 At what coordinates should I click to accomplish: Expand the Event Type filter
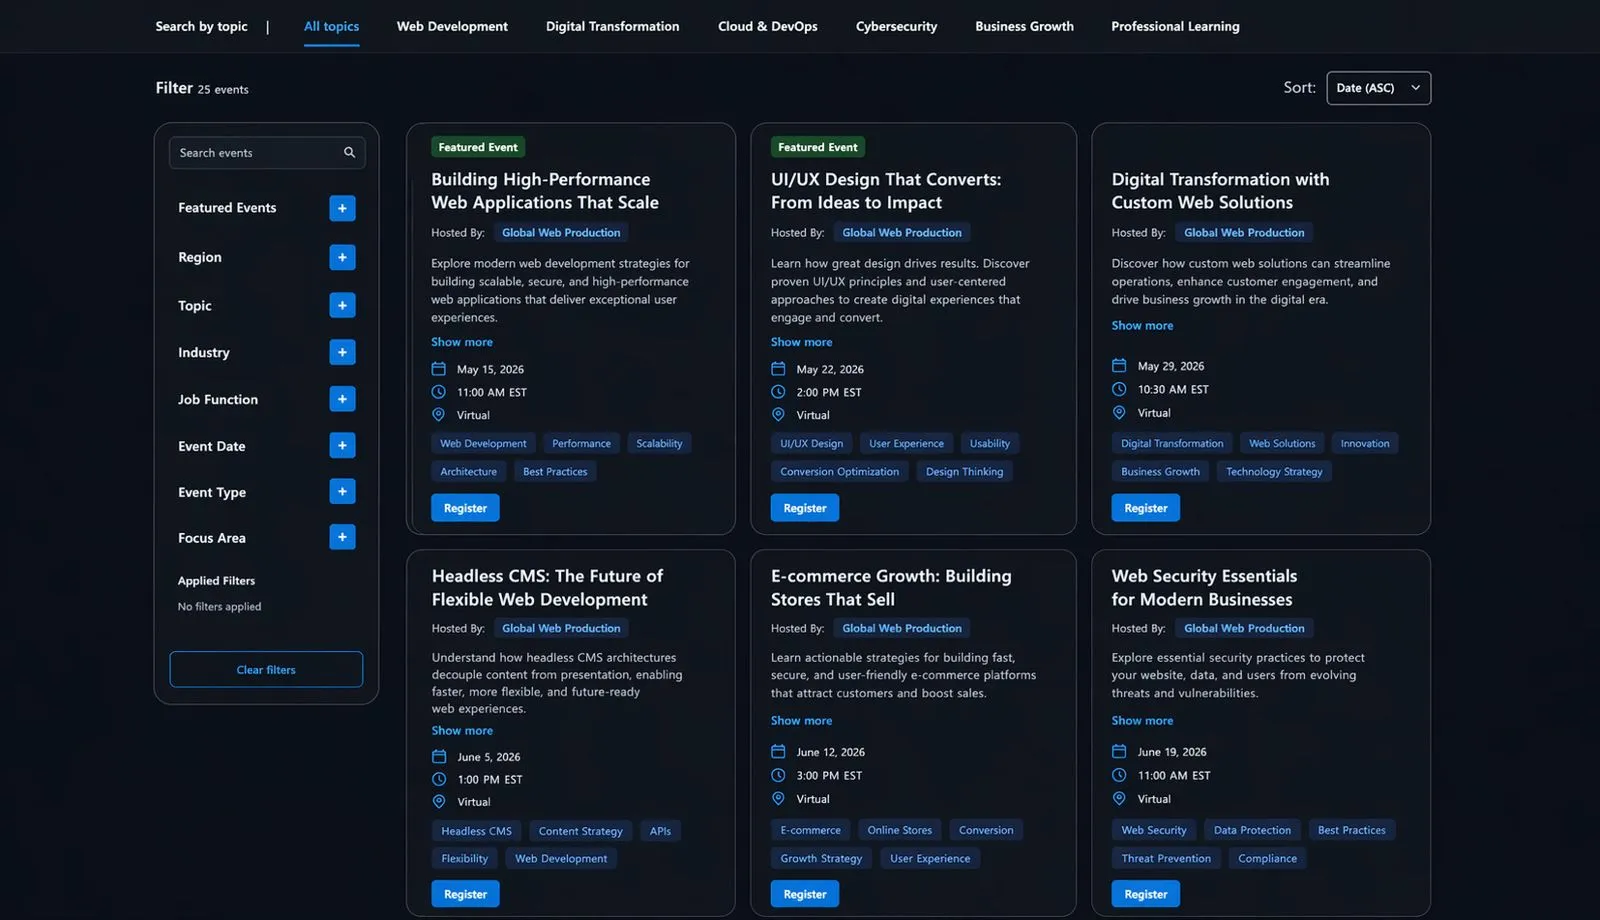[342, 492]
